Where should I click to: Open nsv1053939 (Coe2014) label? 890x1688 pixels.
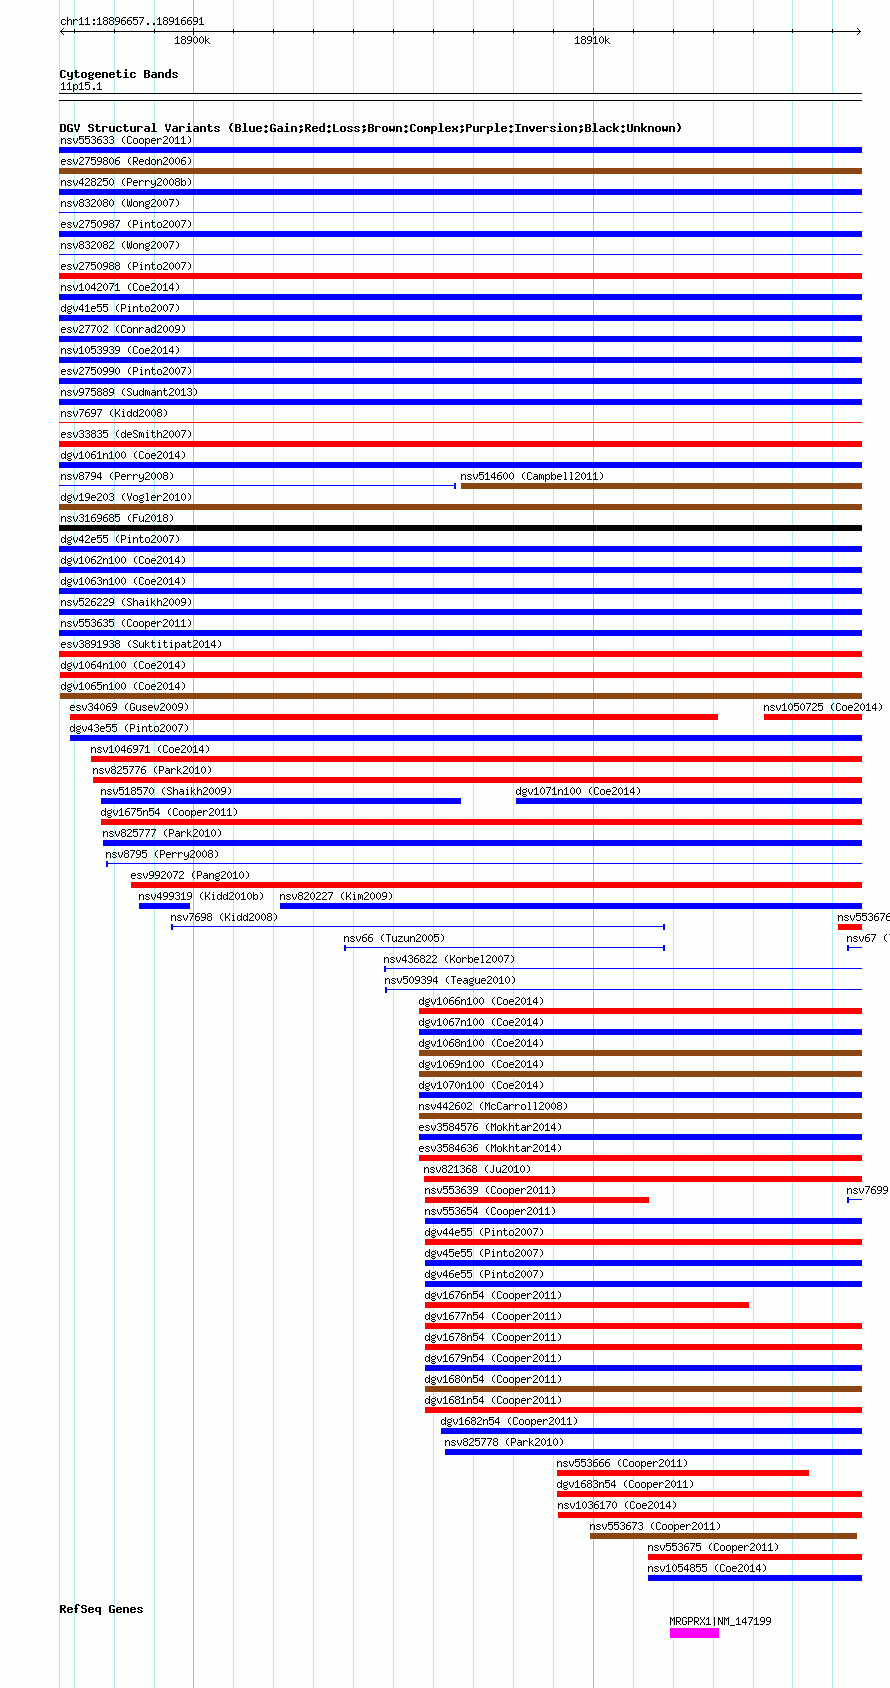tap(120, 350)
